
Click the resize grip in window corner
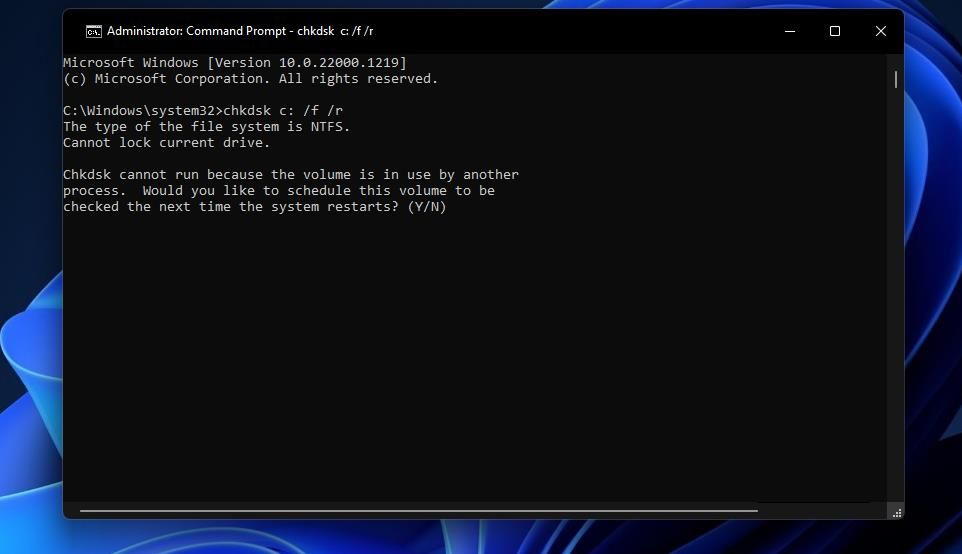point(897,513)
